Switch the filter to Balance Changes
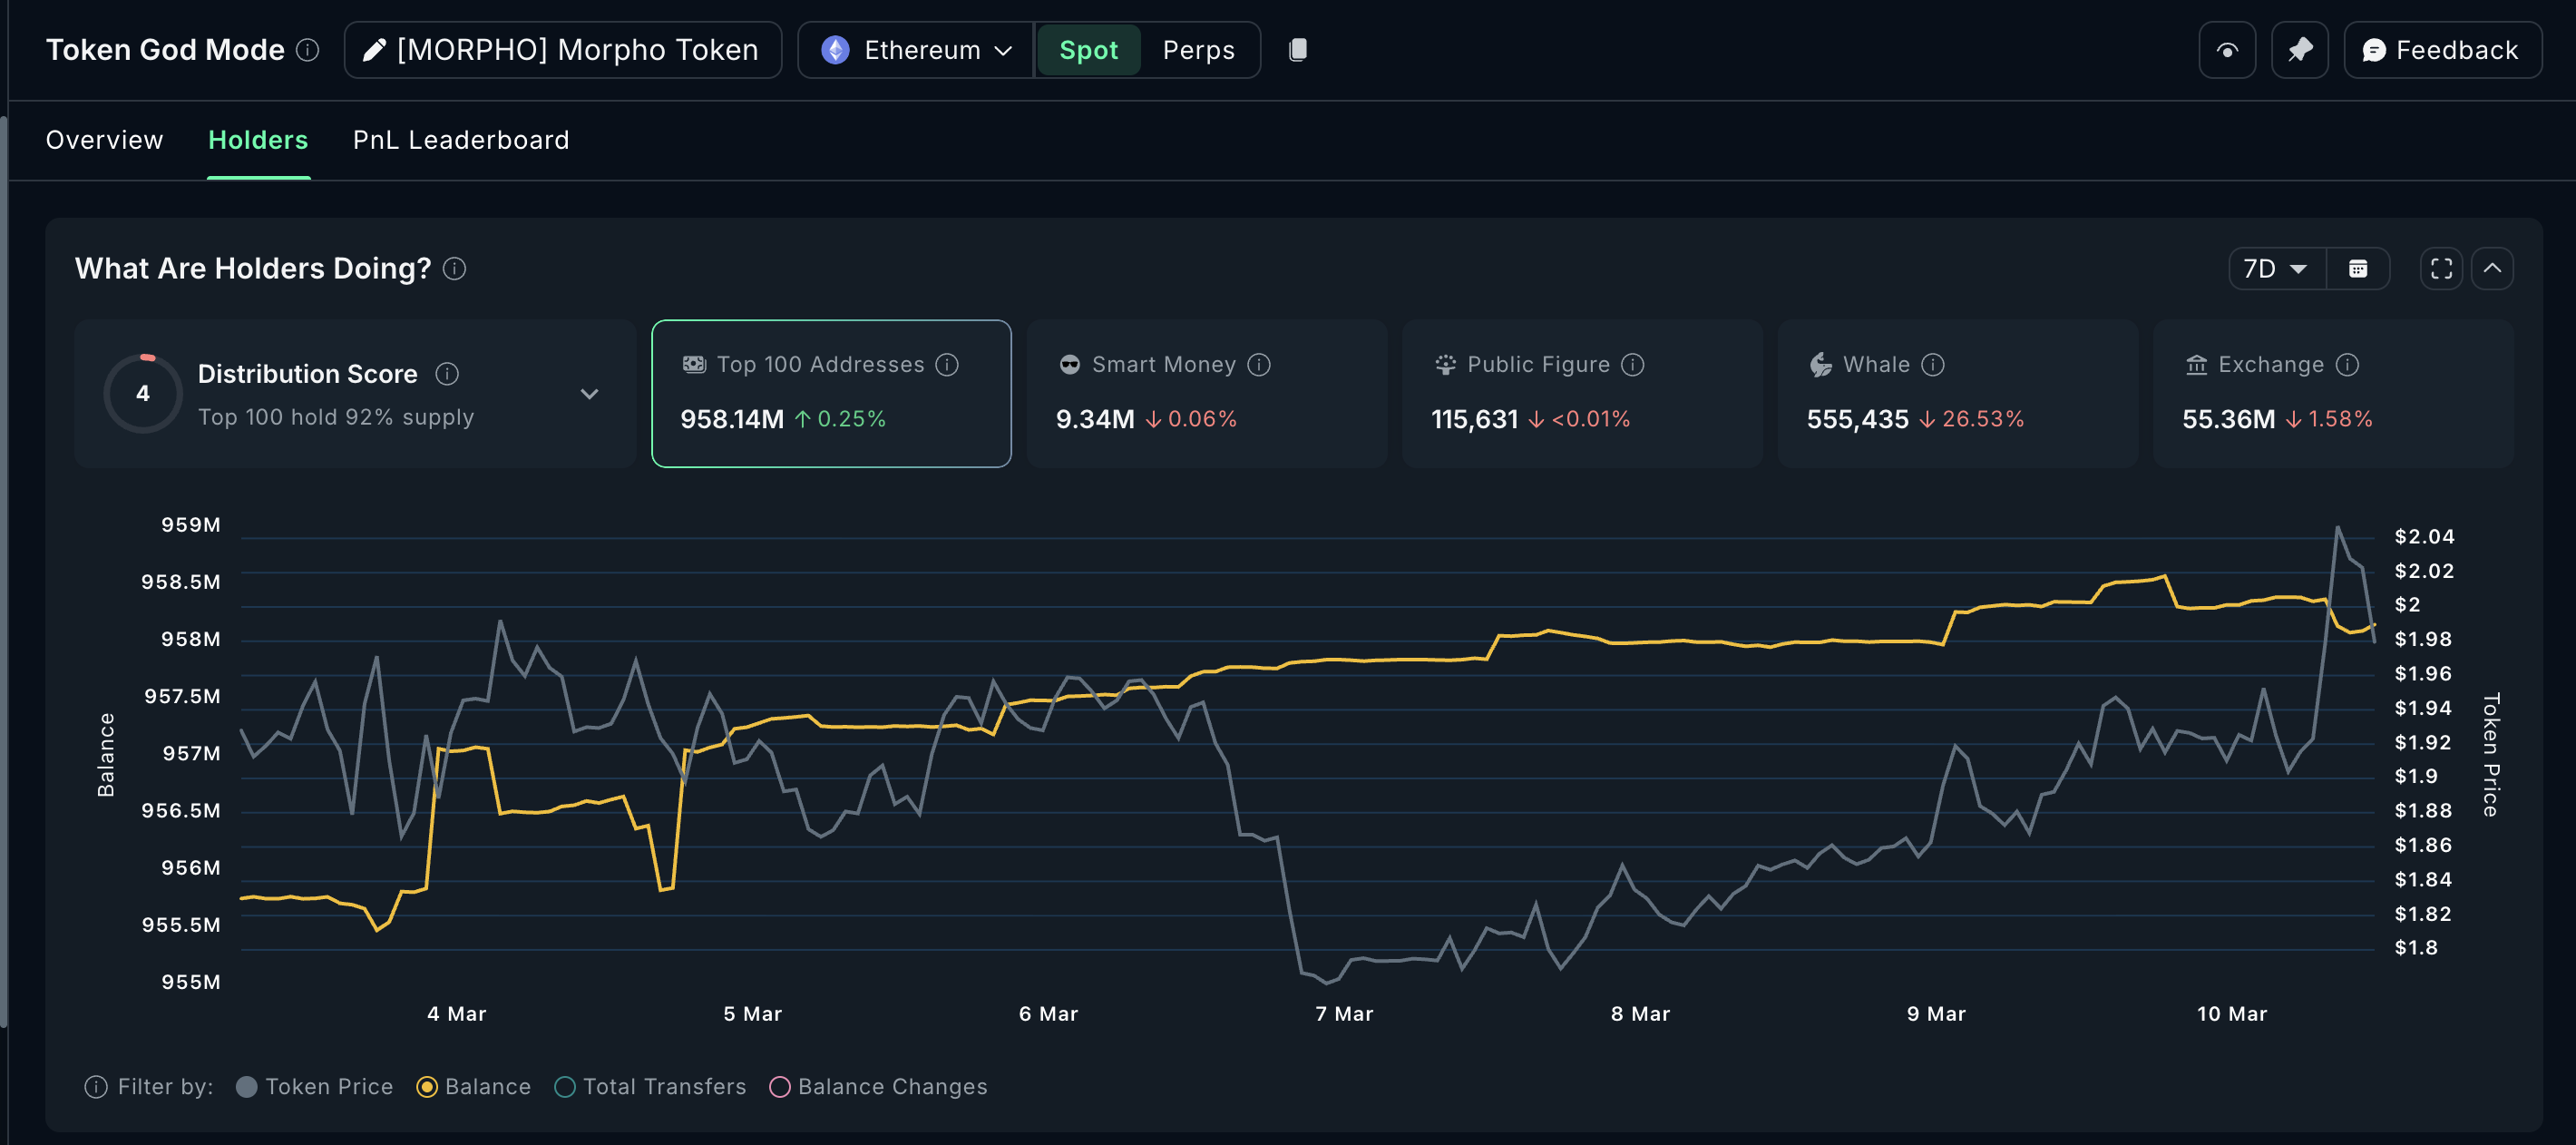This screenshot has height=1145, width=2576. (x=781, y=1087)
